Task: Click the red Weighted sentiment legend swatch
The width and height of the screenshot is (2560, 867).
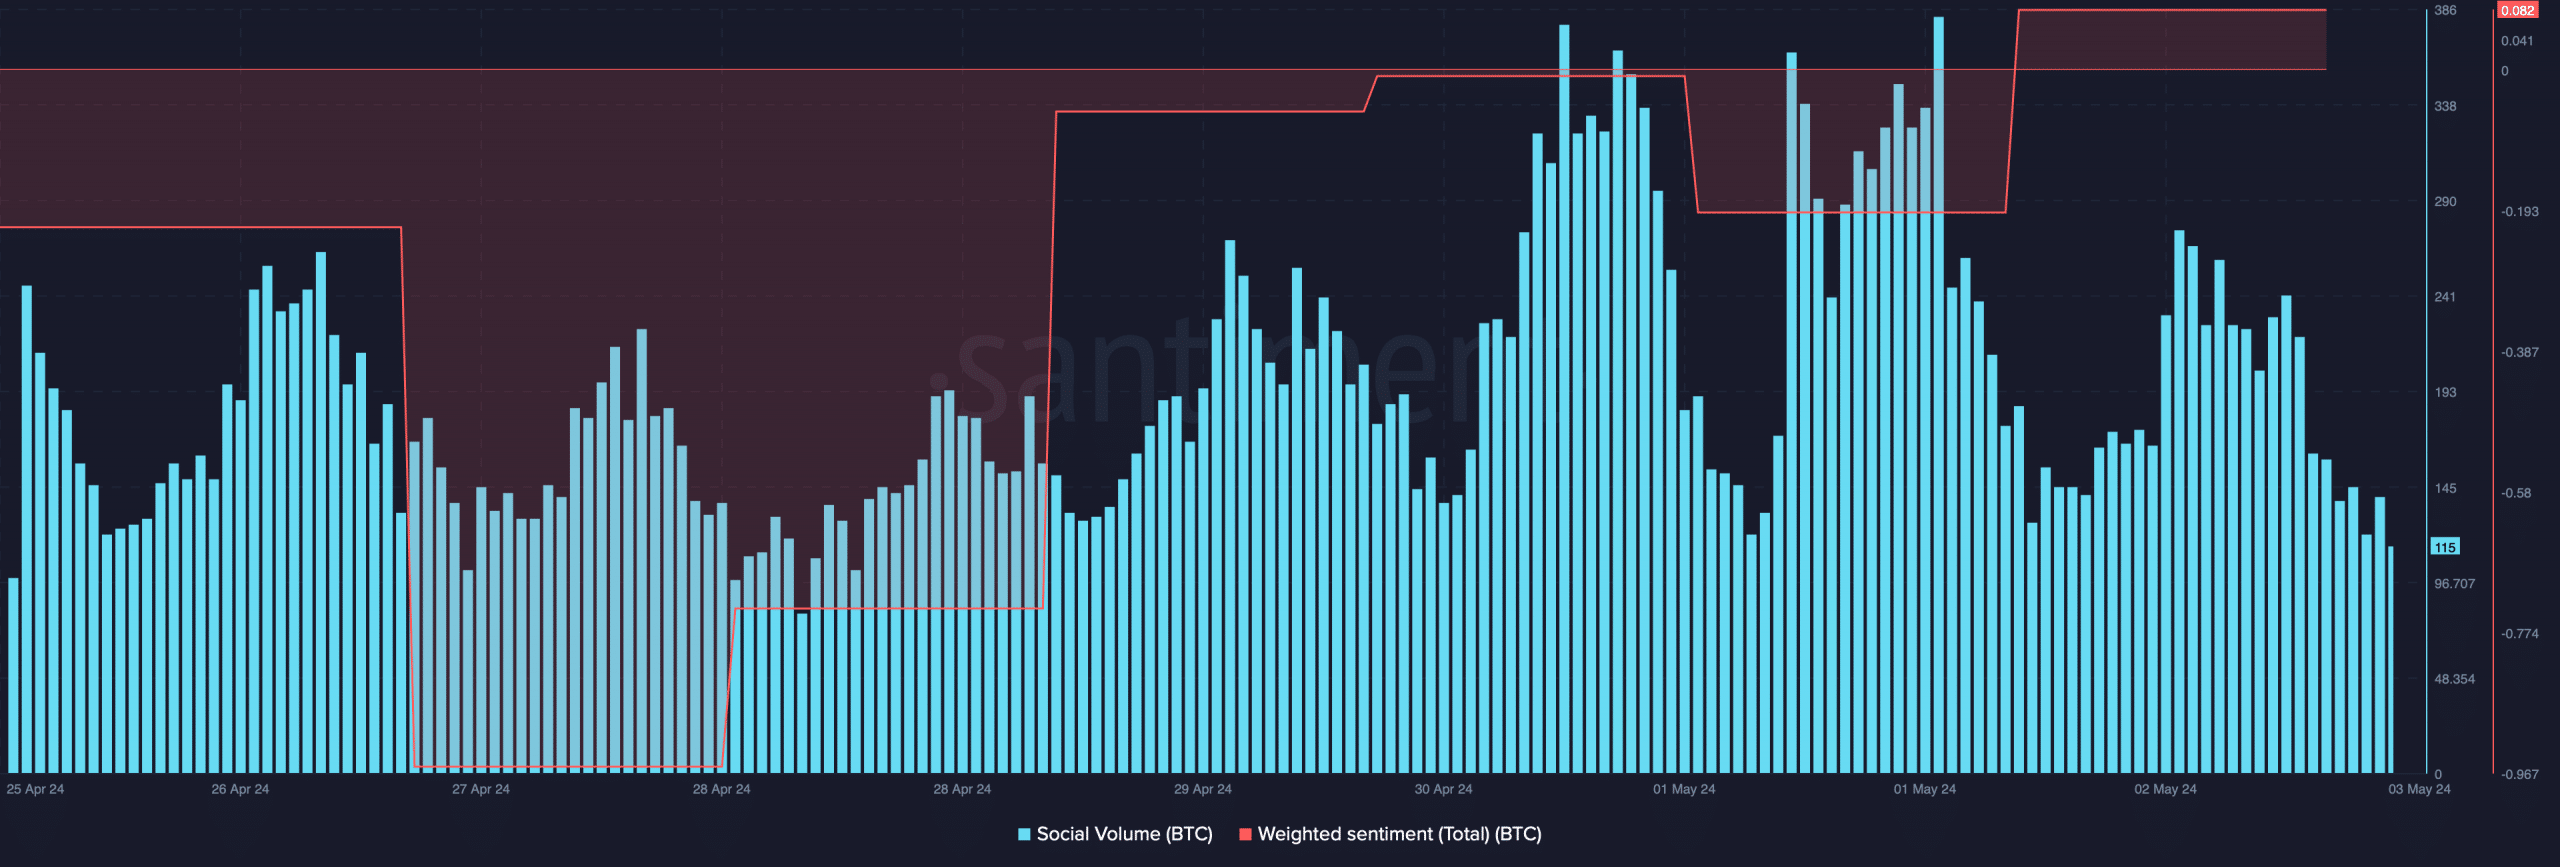Action: coord(1245,834)
